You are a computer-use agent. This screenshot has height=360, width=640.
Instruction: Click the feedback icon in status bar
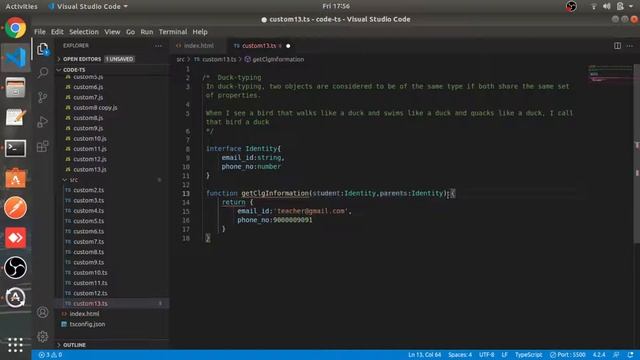click(616, 355)
